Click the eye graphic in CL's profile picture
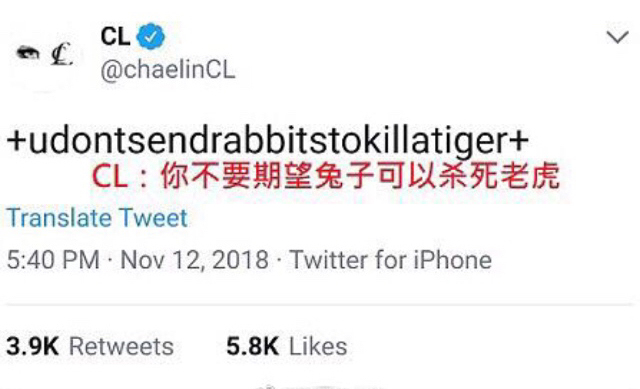 tap(28, 53)
